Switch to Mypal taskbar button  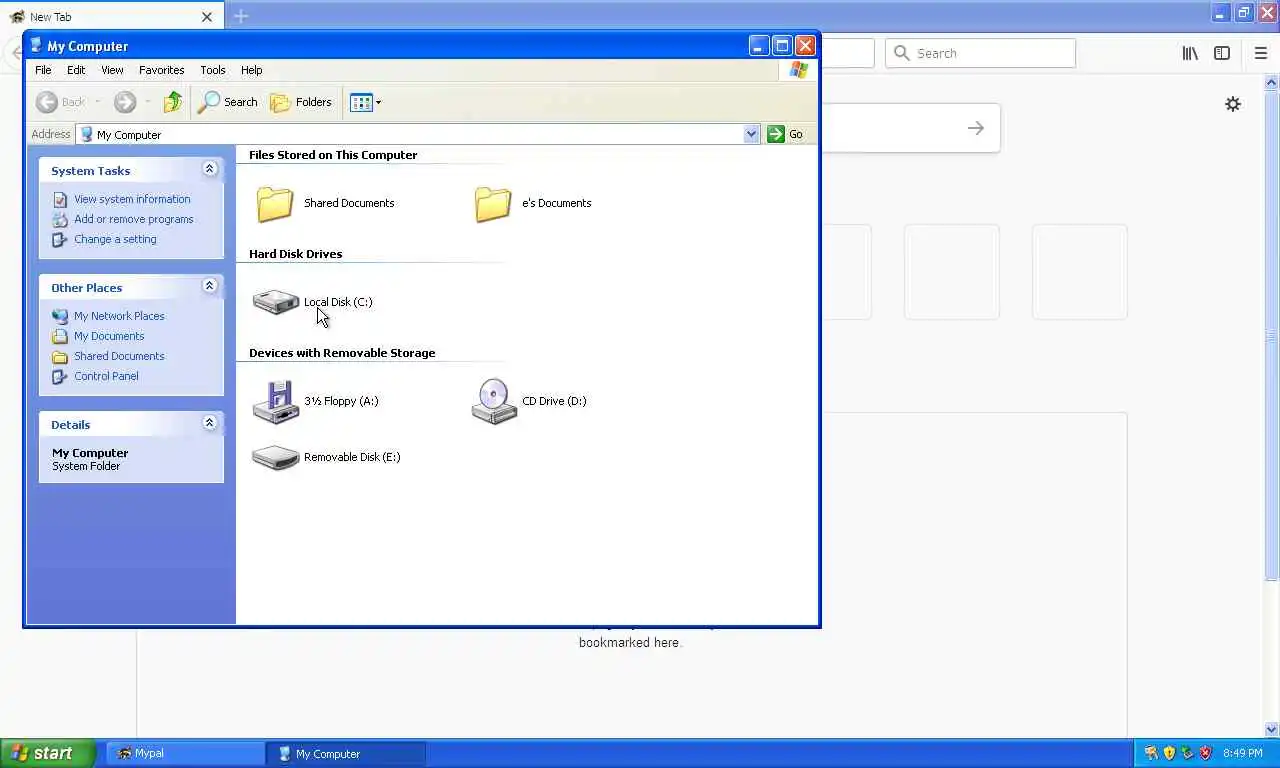(185, 754)
